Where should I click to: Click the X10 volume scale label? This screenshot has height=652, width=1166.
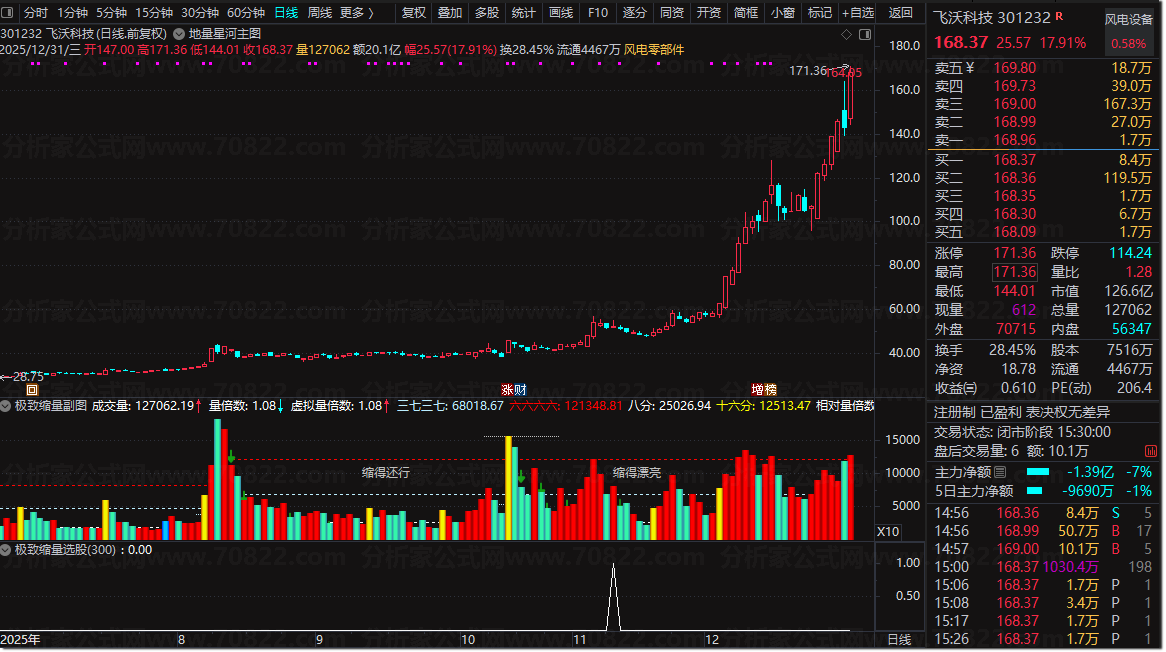tap(887, 531)
